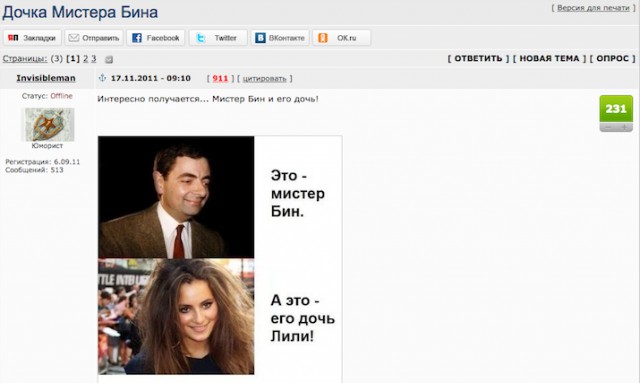
Task: Share the topic on Facebook
Action: [x=156, y=38]
